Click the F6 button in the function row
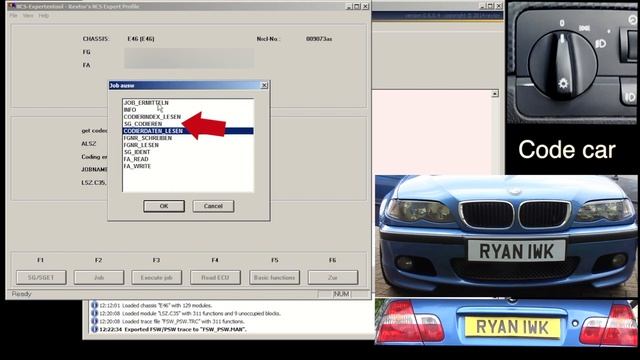Screen dimensions: 640x360 [x=333, y=278]
